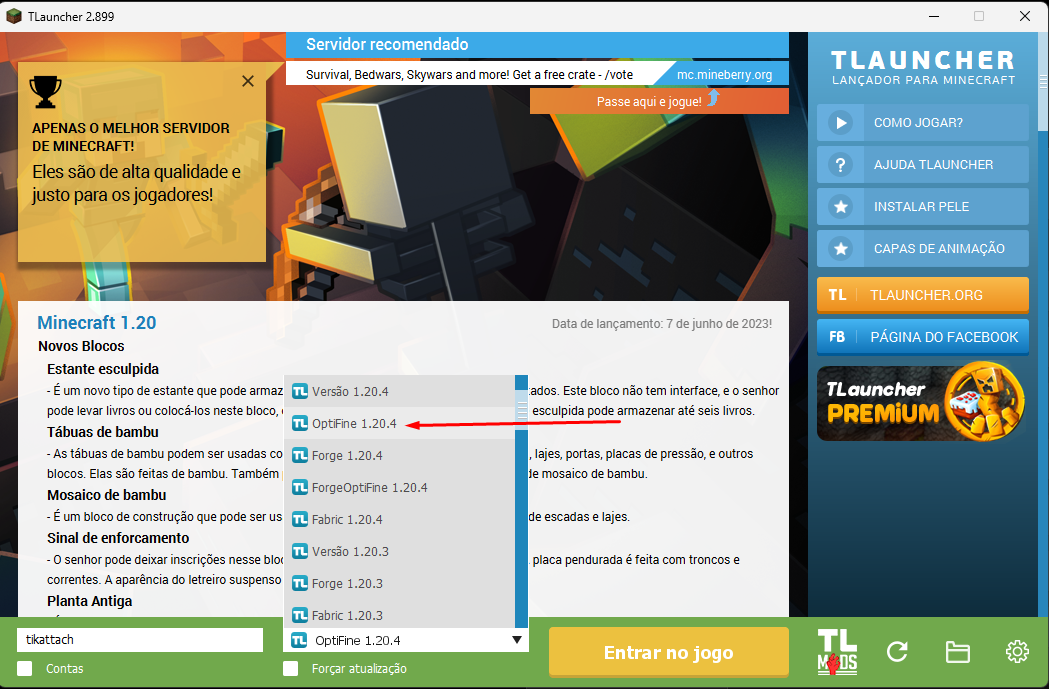Choose Versão 1.20.3 from the list
The width and height of the screenshot is (1049, 689).
pos(399,552)
